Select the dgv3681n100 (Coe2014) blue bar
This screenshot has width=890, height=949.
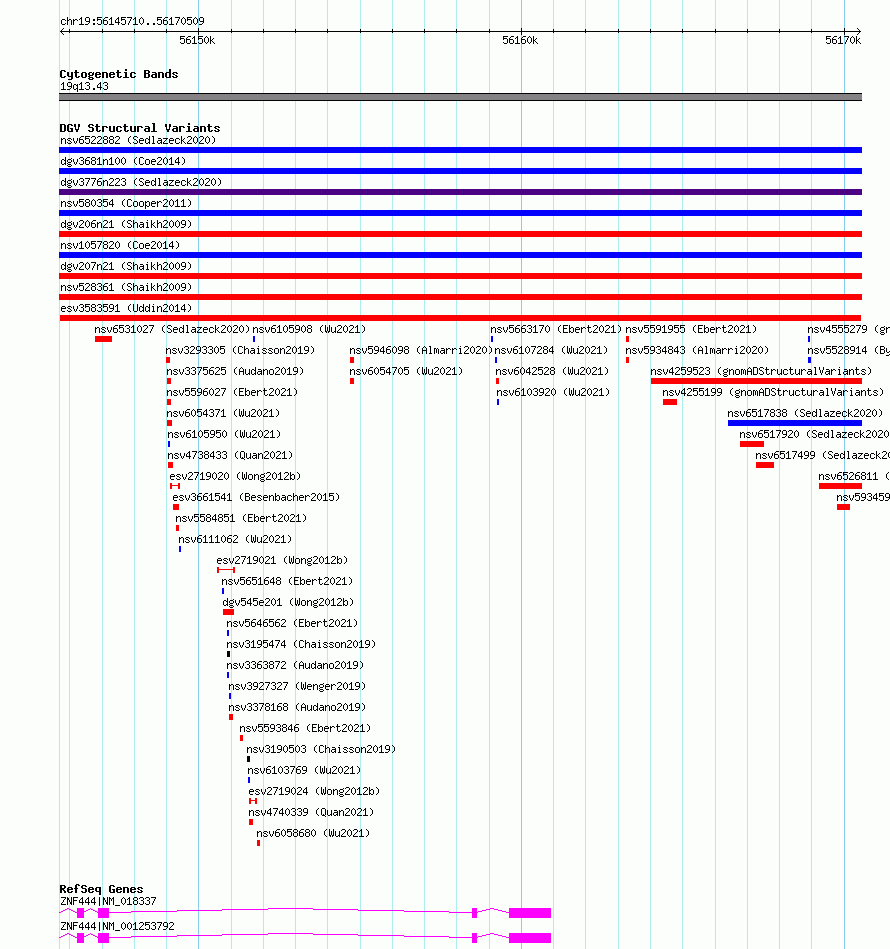point(460,171)
